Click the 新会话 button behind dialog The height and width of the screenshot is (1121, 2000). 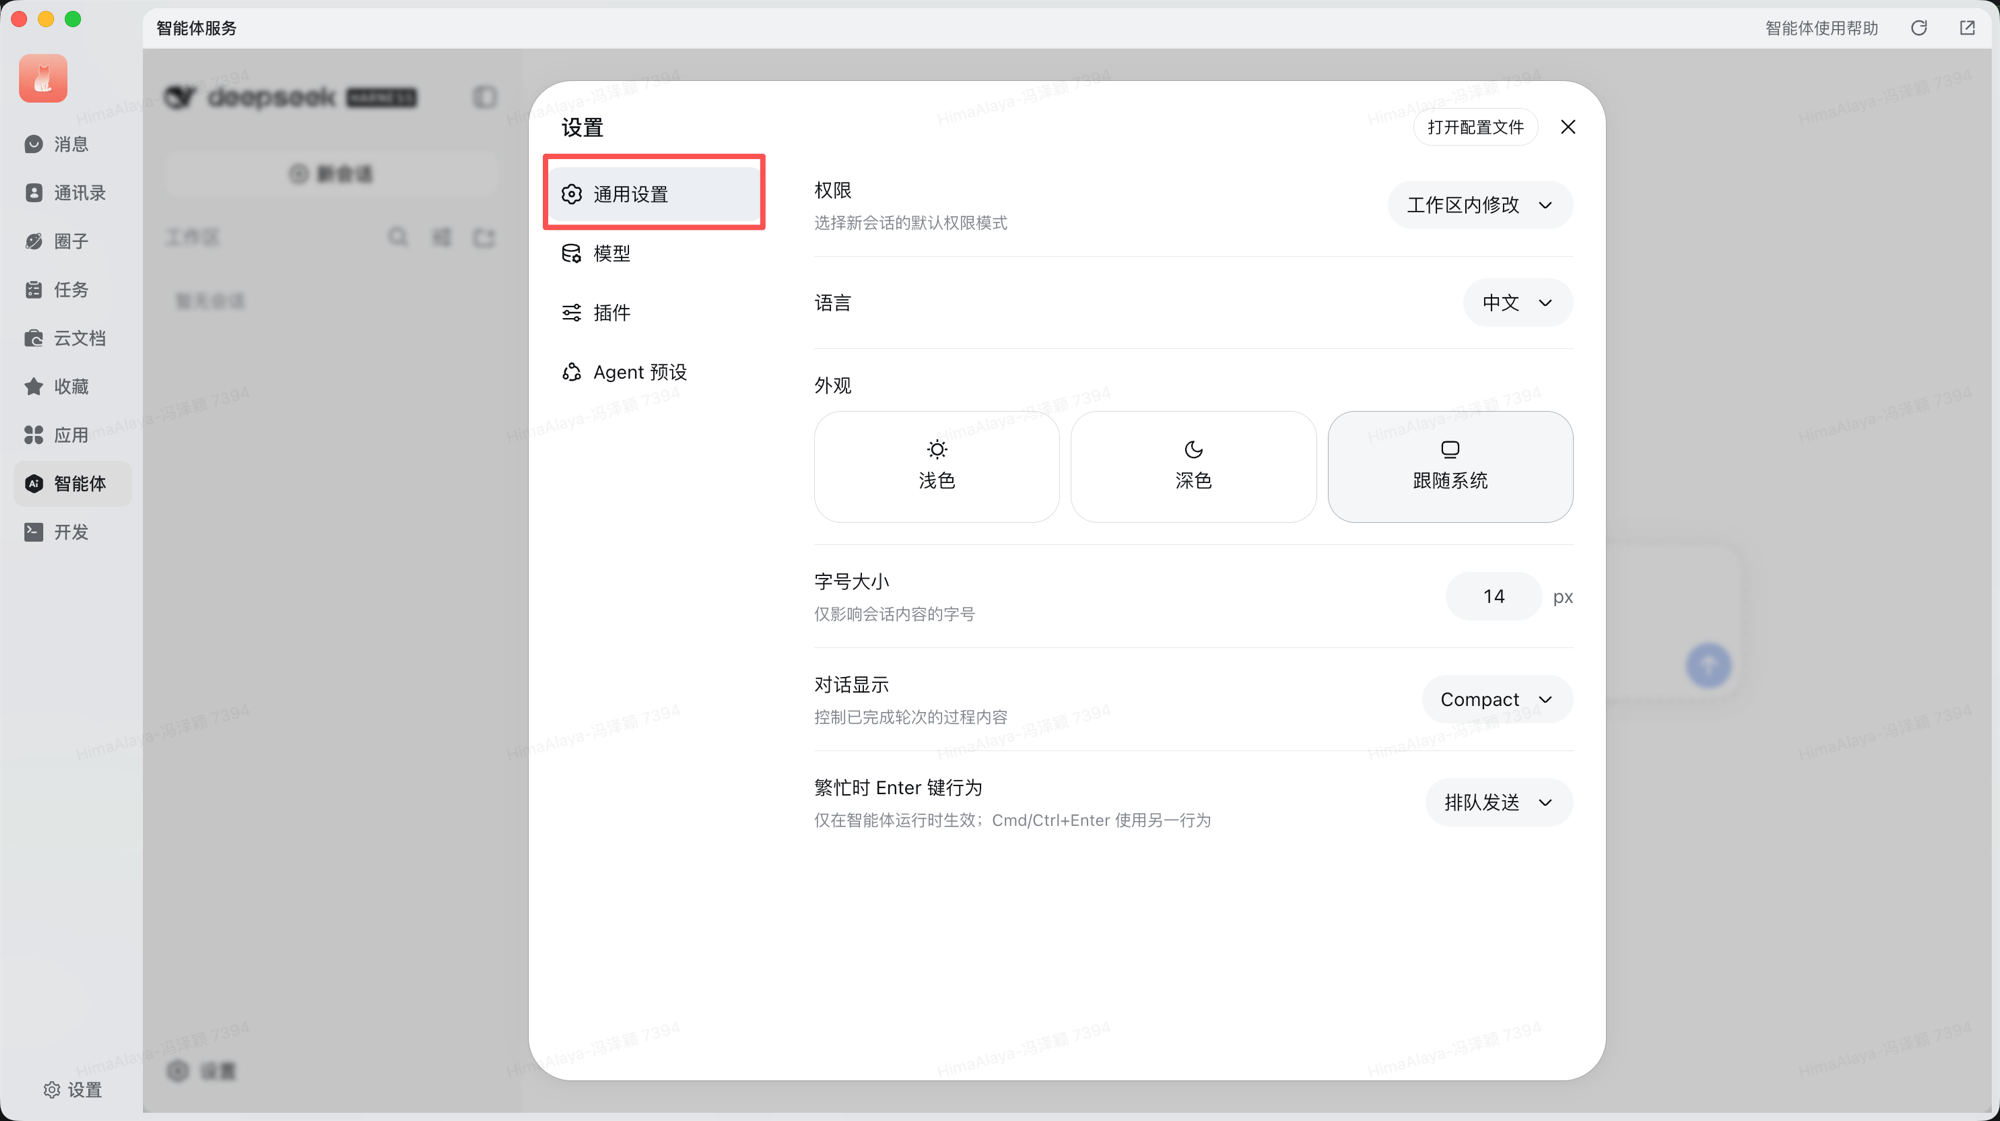tap(331, 174)
